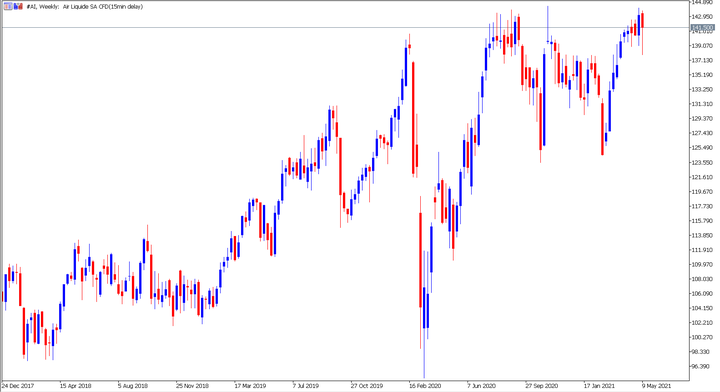The image size is (720, 392).
Task: Click the 27 Sep 2020 date label
Action: coord(542,386)
